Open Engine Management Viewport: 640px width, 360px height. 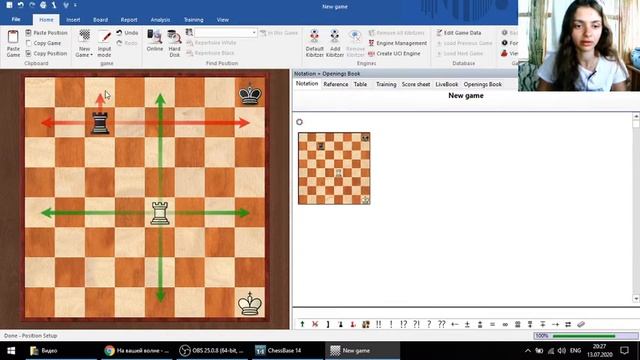point(398,43)
